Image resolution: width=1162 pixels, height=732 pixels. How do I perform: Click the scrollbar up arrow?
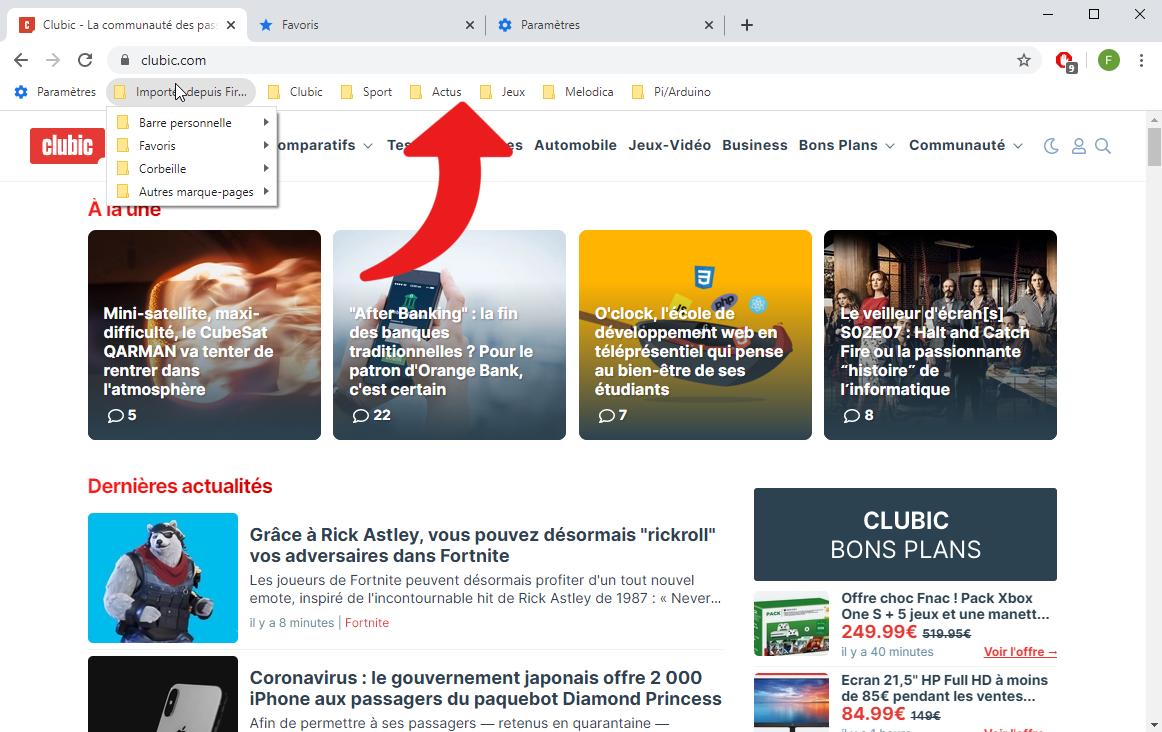pyautogui.click(x=1154, y=119)
